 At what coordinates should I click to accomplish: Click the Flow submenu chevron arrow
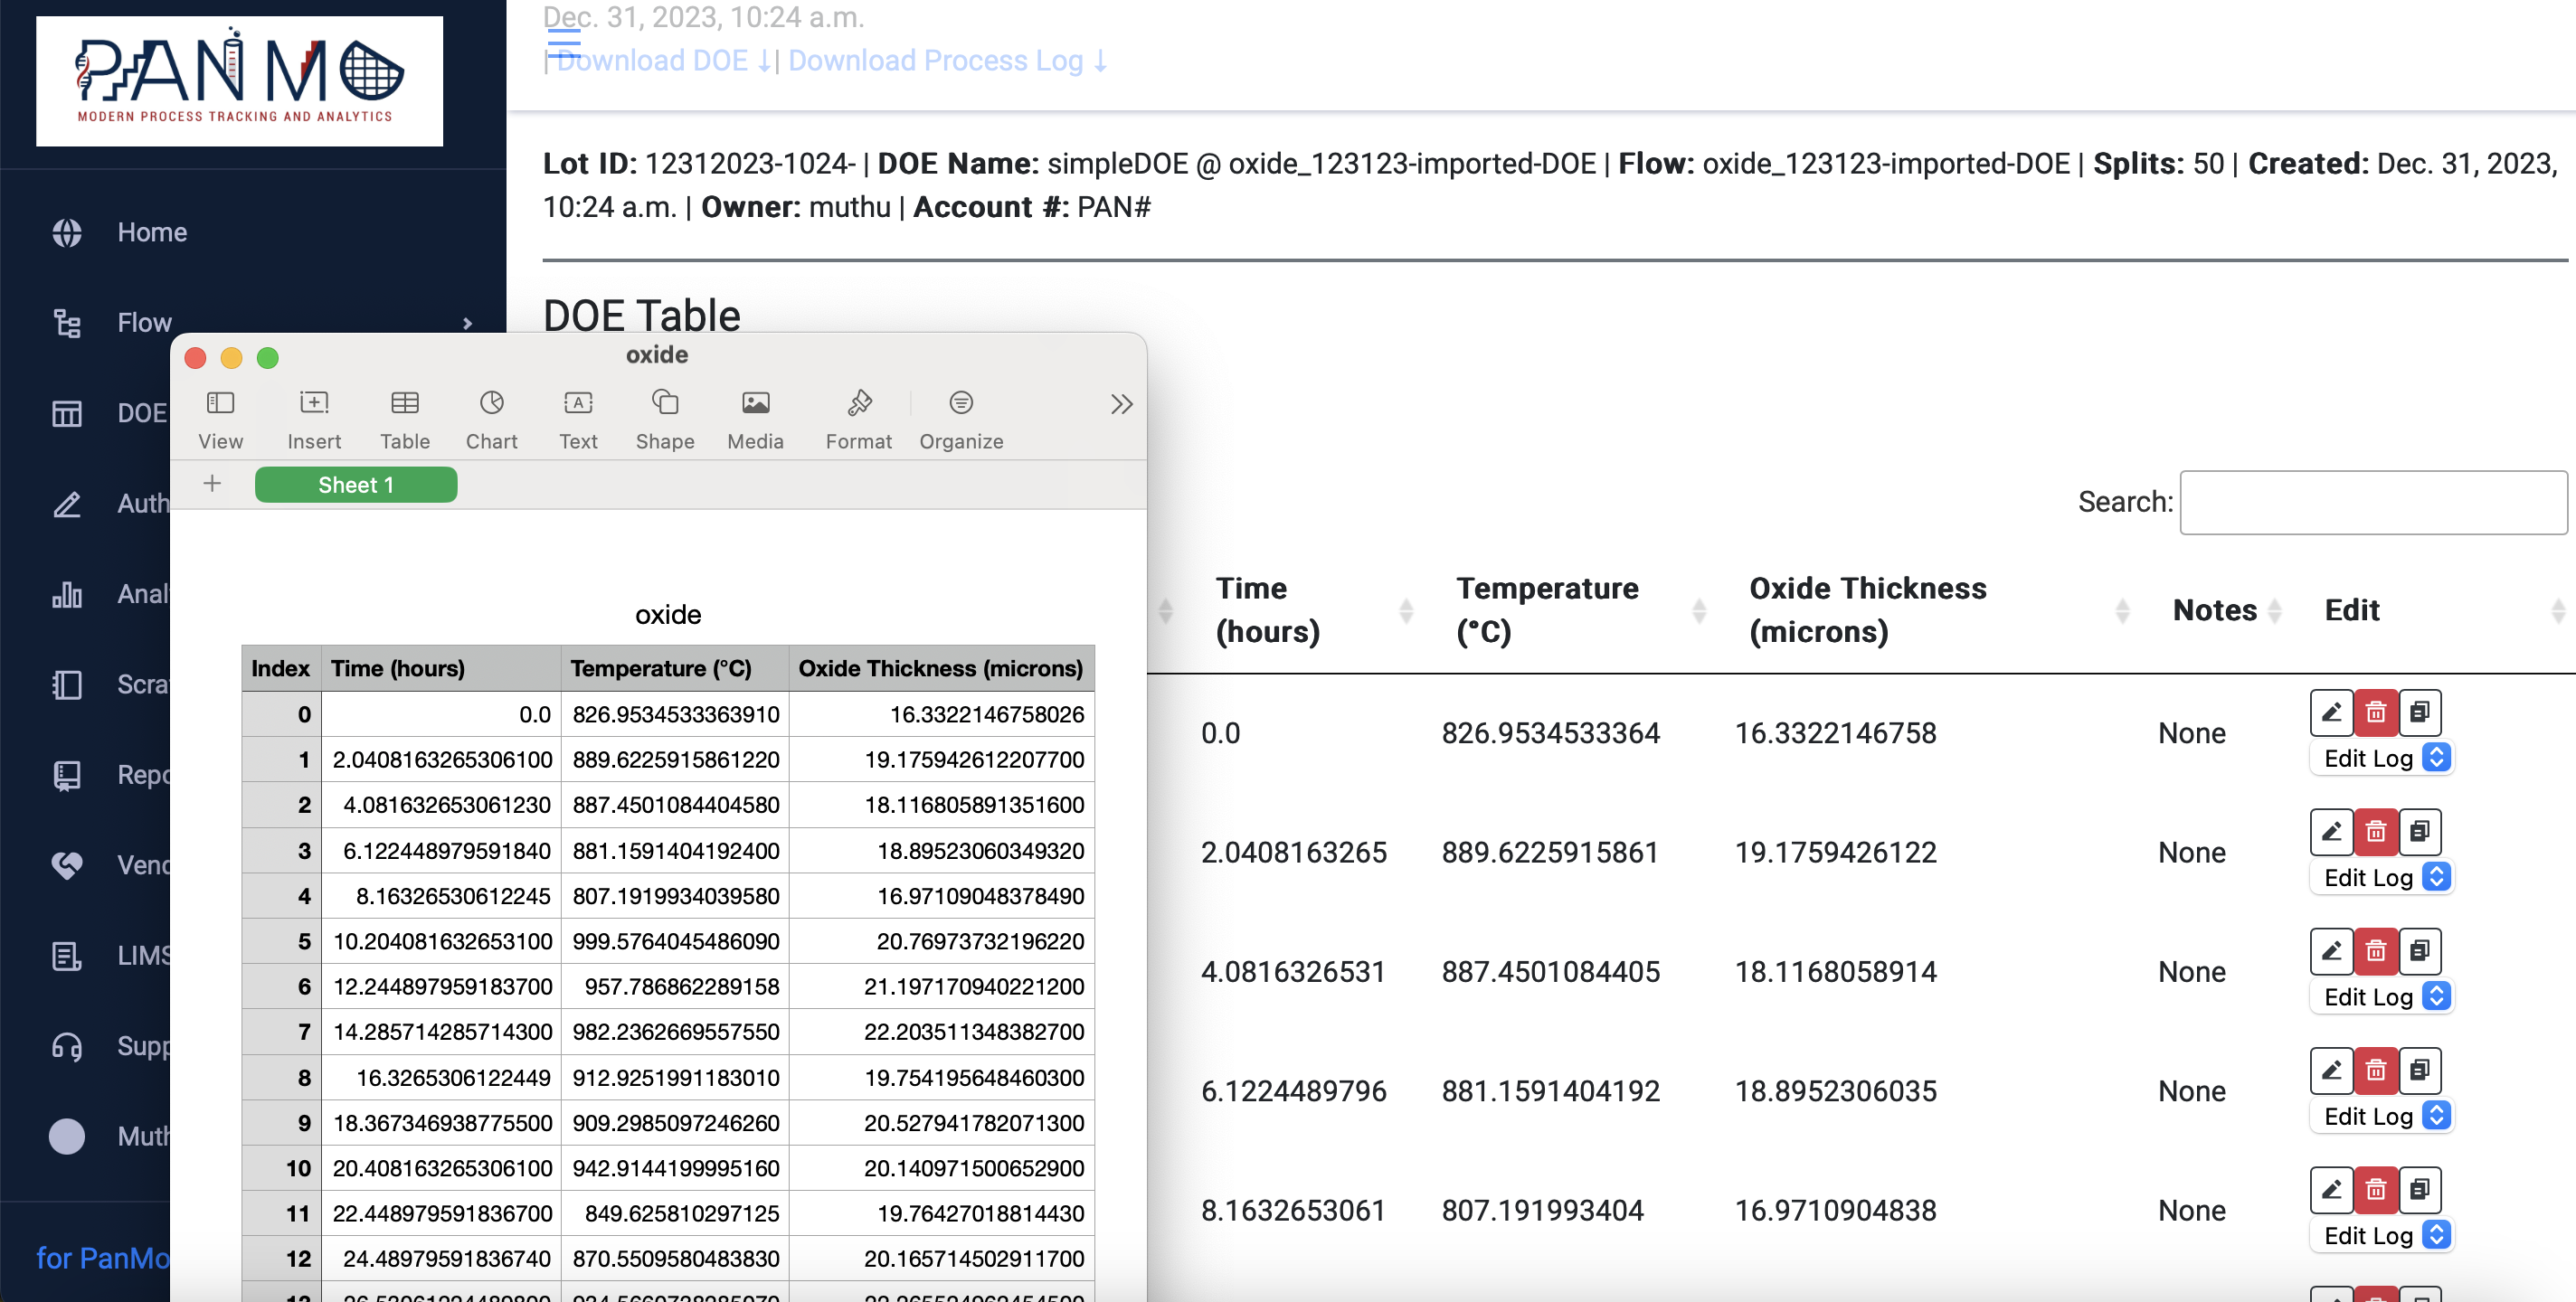point(467,323)
